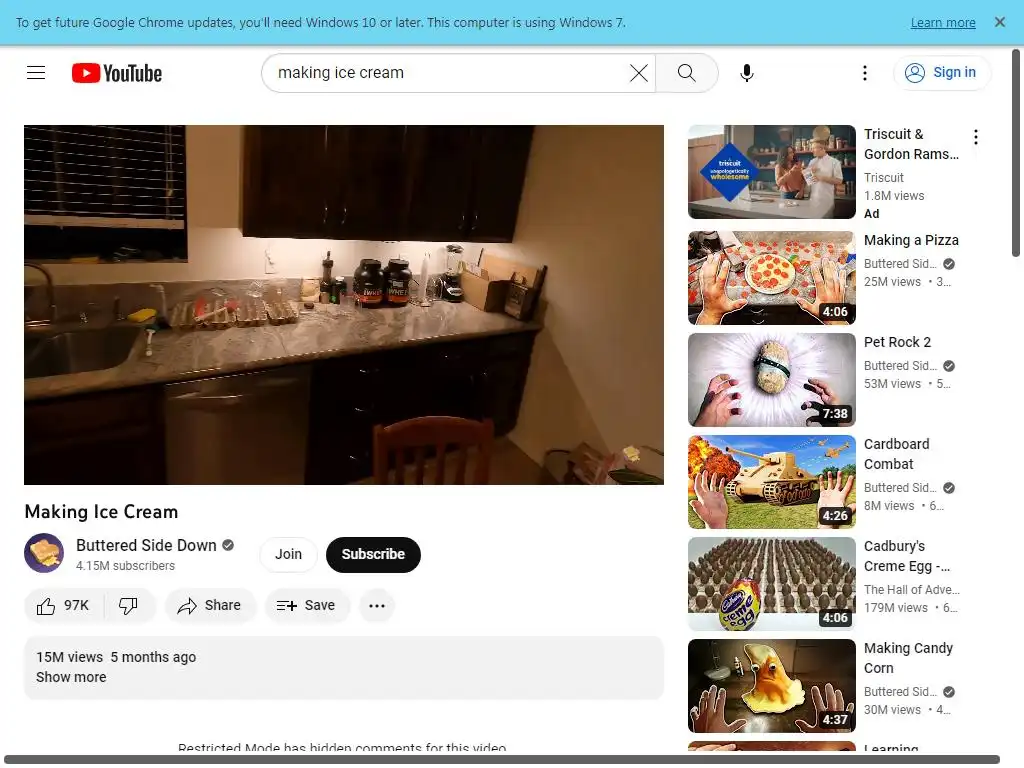Screen dimensions: 1024x768
Task: Open Making Candy Corn thumbnail
Action: pyautogui.click(x=771, y=686)
